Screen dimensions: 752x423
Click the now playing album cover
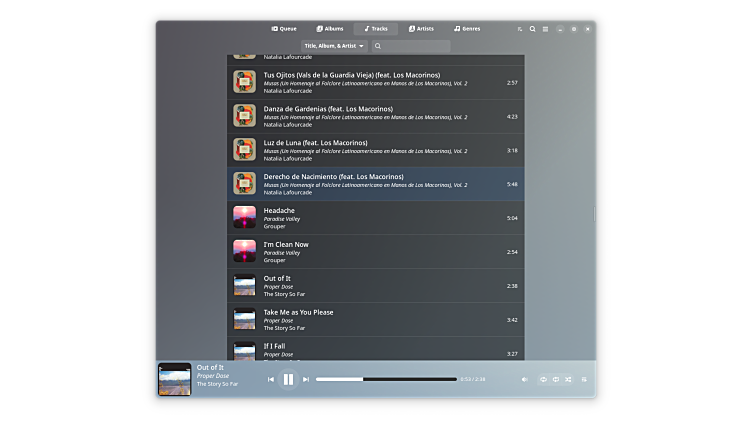(175, 379)
